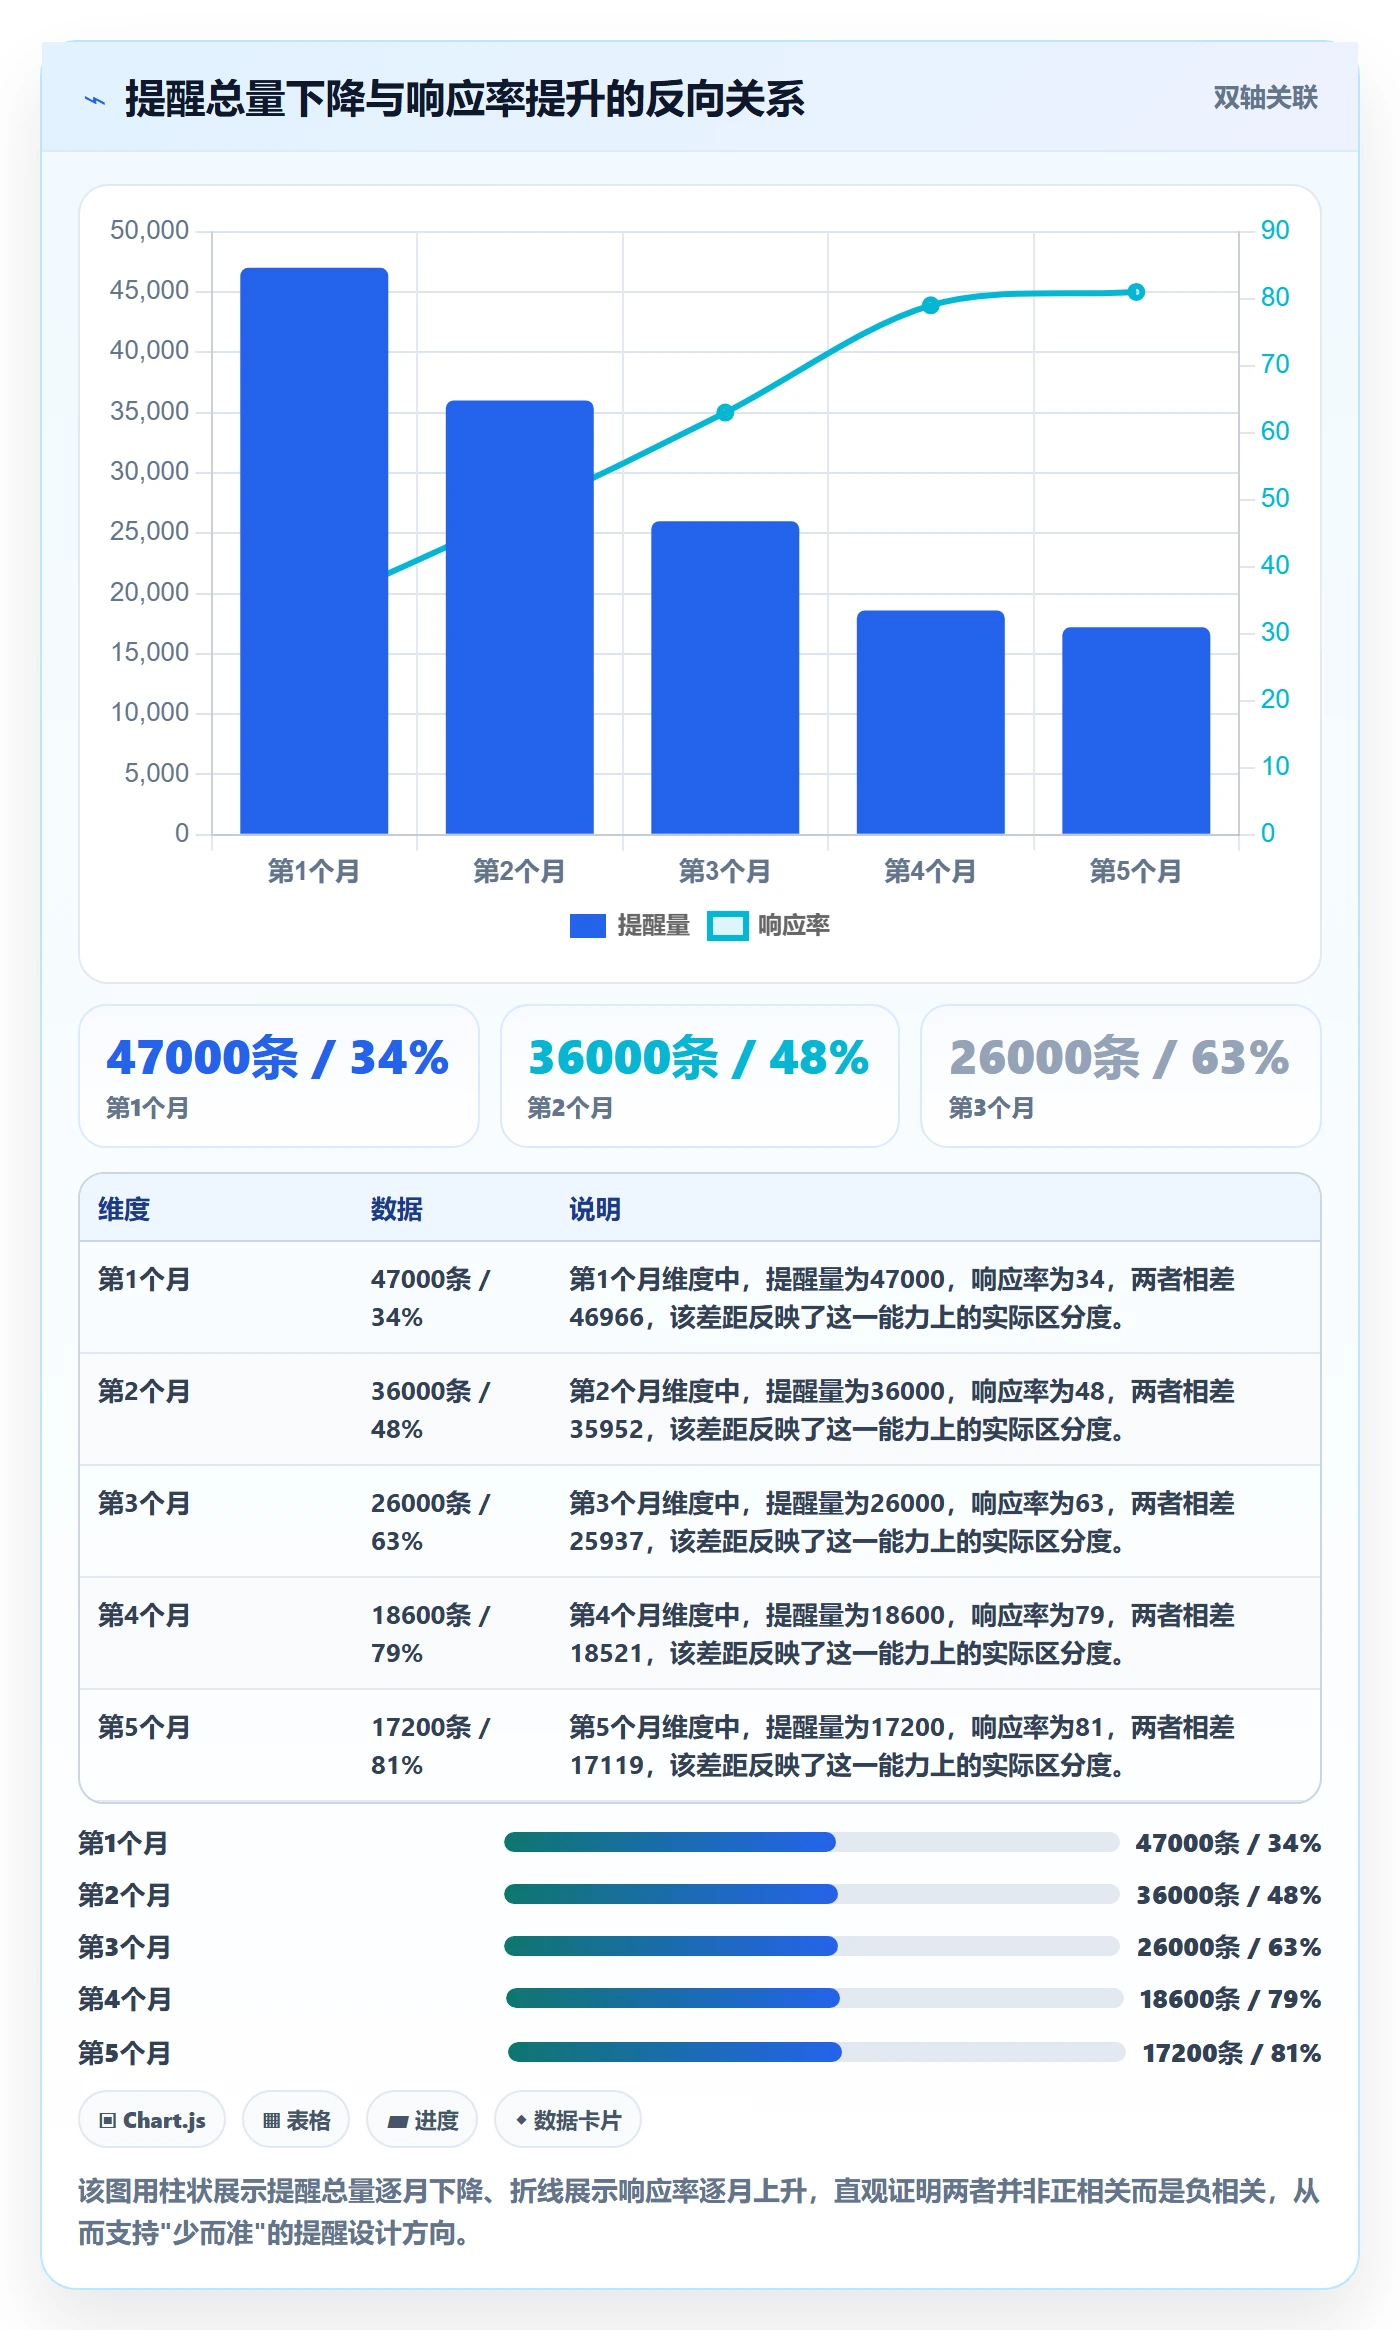Click the 第4个月 bar in the chart
The width and height of the screenshot is (1400, 2330).
(x=931, y=722)
